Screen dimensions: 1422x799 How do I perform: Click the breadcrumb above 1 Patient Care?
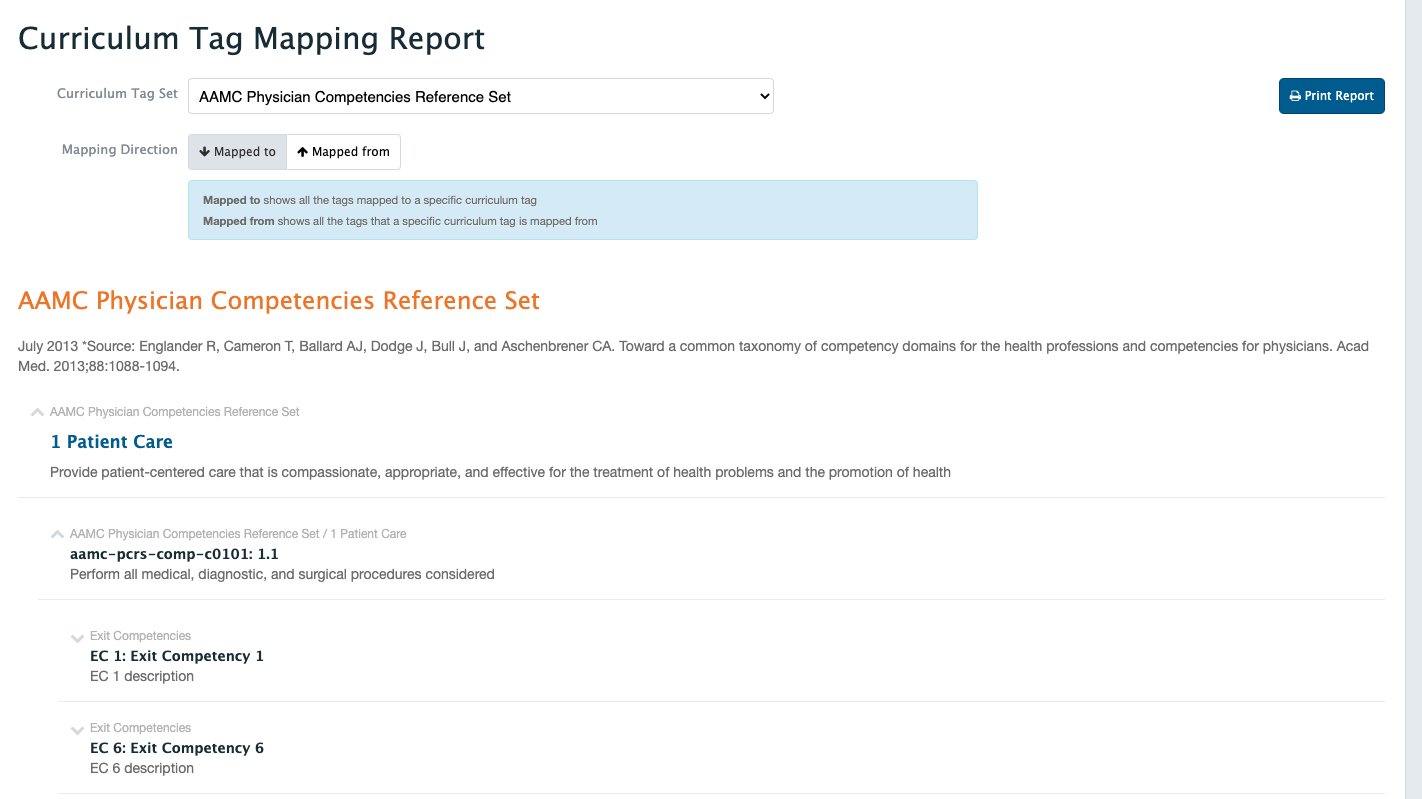(174, 412)
